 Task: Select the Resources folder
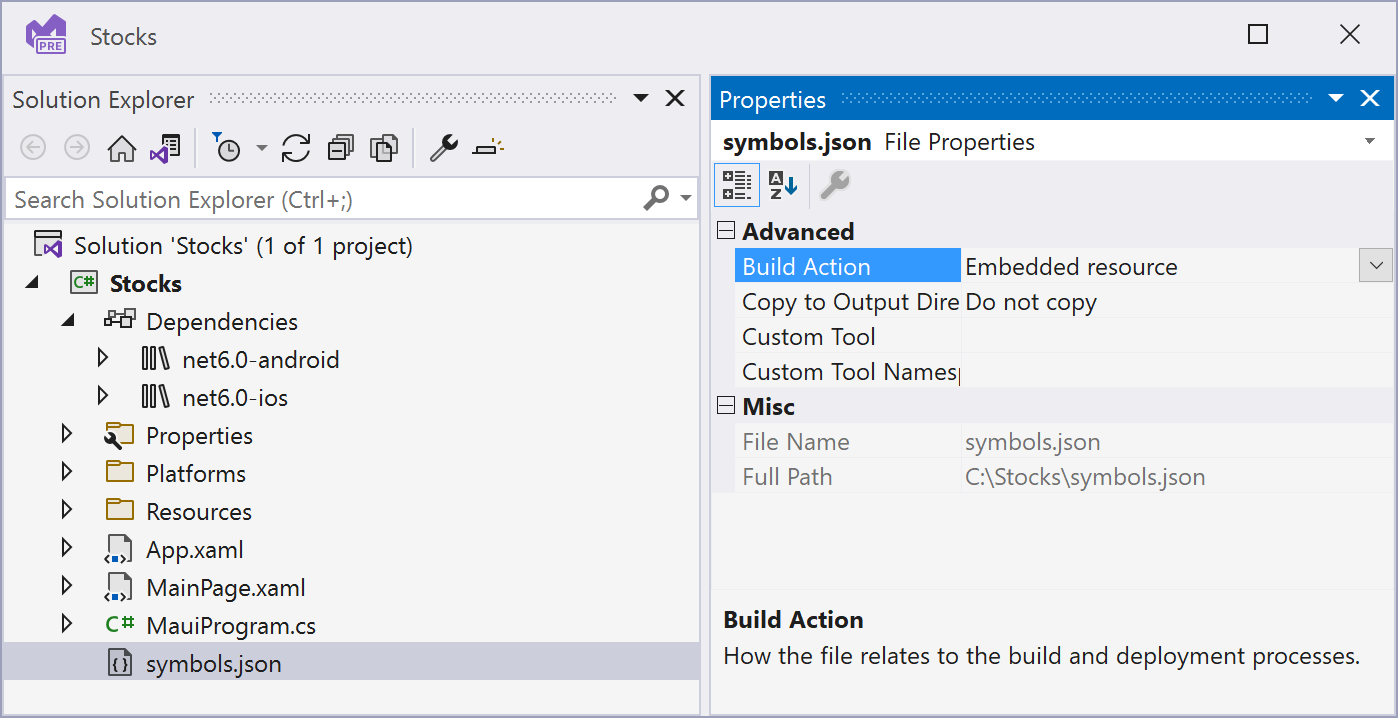click(x=199, y=512)
